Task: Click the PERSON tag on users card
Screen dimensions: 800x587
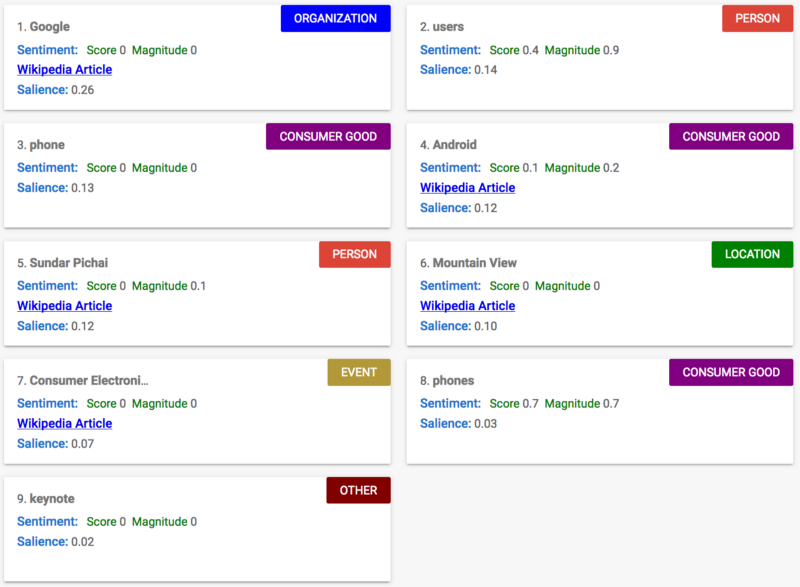Action: (757, 18)
